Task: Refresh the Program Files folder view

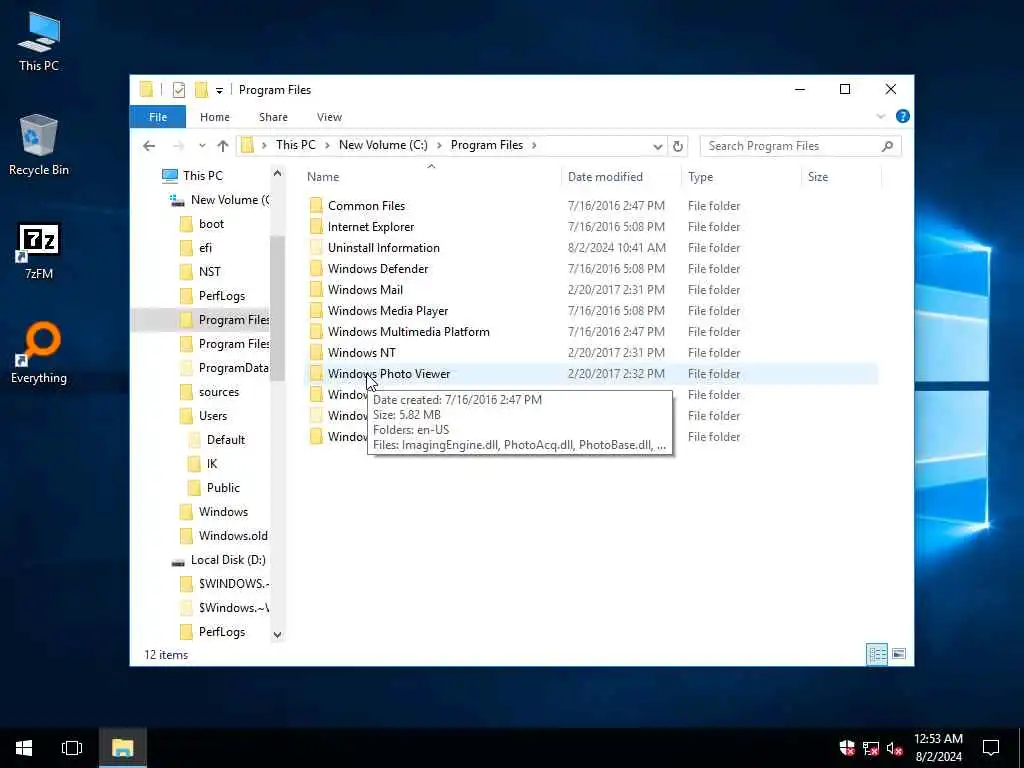Action: click(x=678, y=146)
